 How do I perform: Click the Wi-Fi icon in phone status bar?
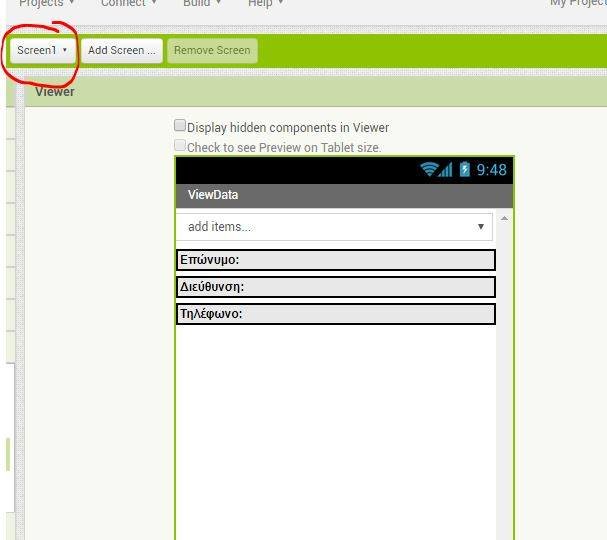point(429,169)
